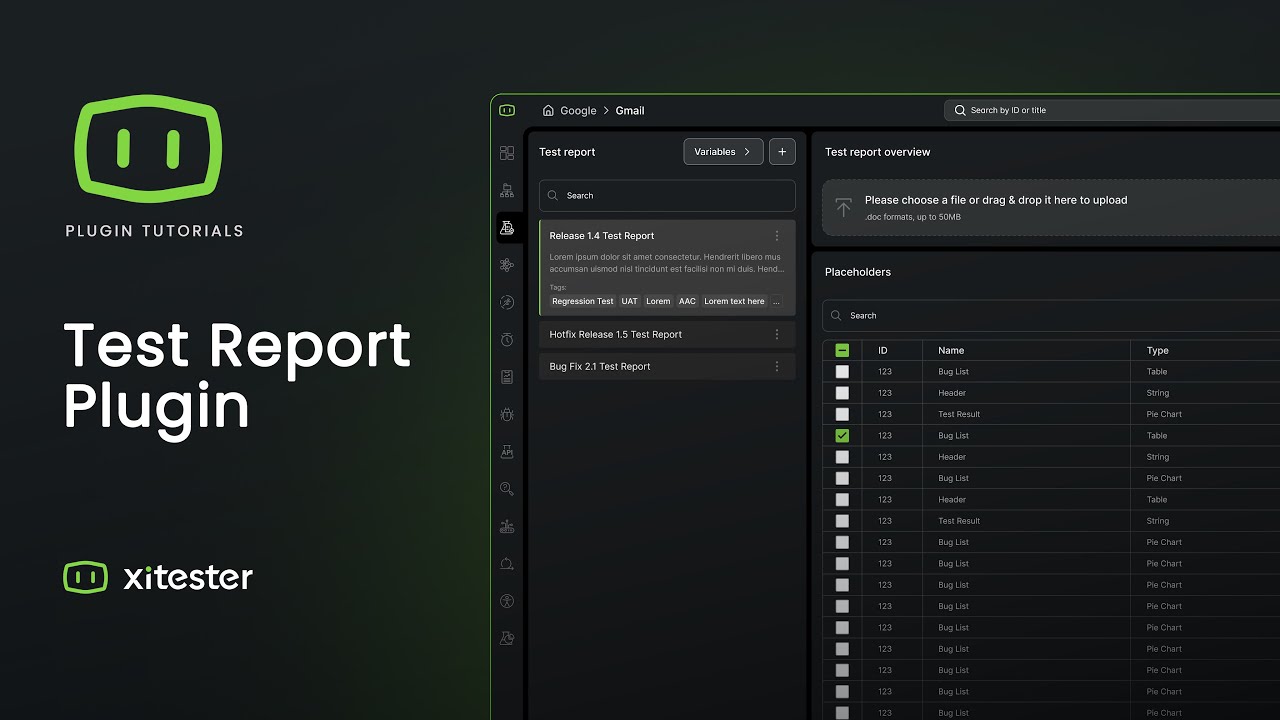
Task: Click Pie Chart type in first Test Result row
Action: pos(1164,414)
